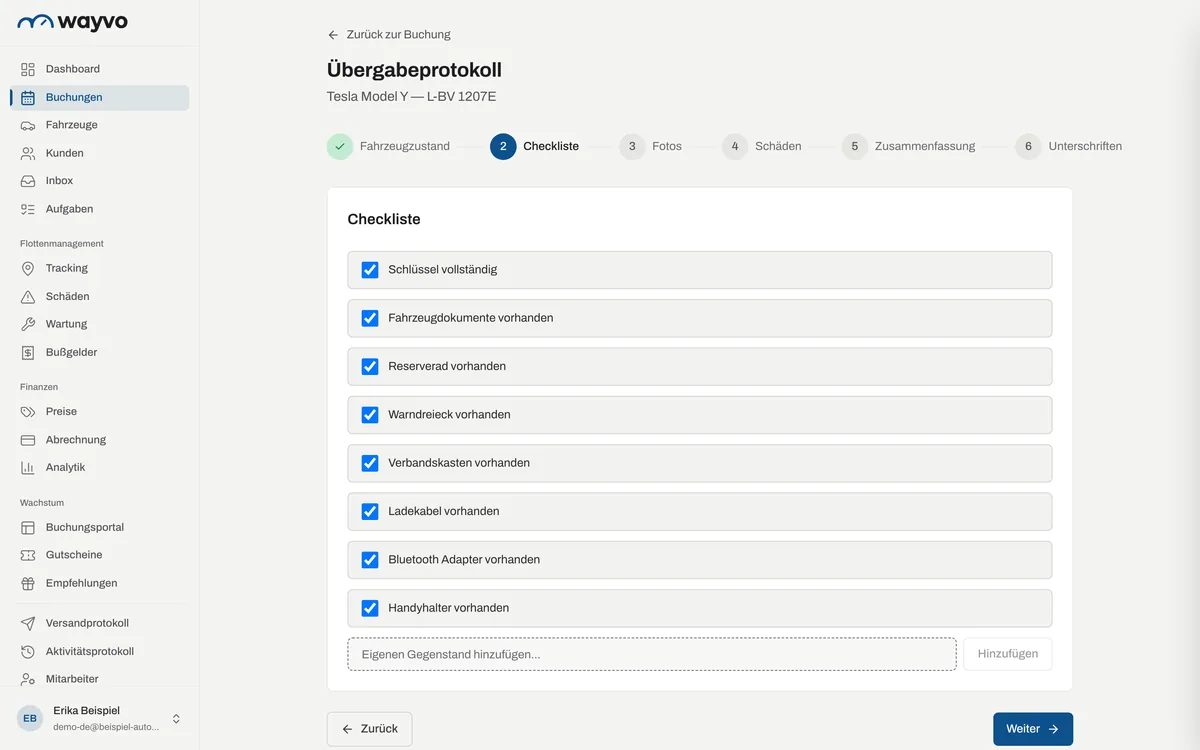Click the Inbox tray icon

28,181
